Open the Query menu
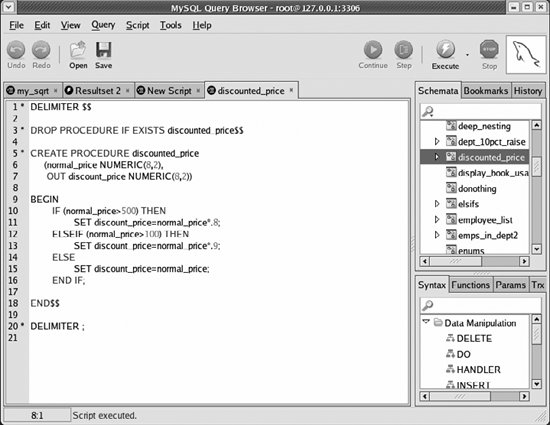Image resolution: width=550 pixels, height=425 pixels. (x=103, y=25)
